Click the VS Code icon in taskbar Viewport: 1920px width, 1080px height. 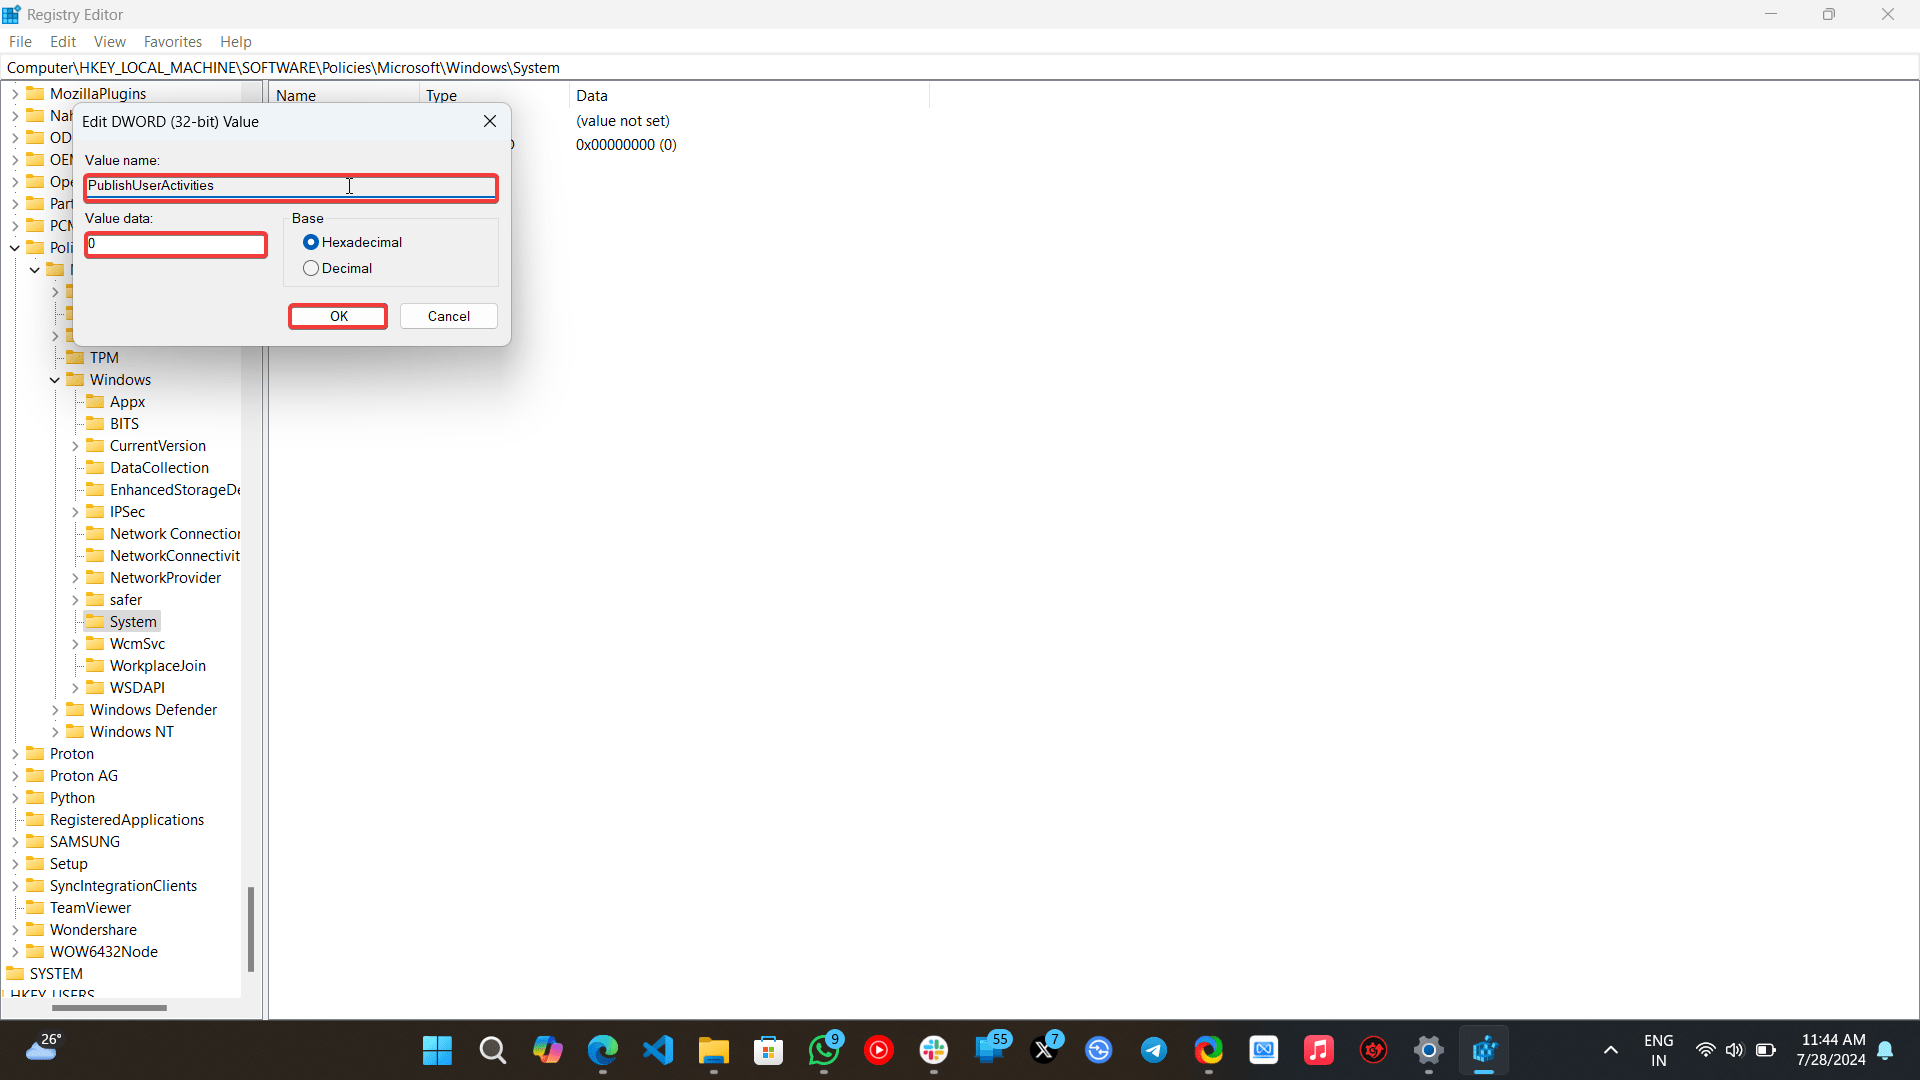coord(658,1050)
